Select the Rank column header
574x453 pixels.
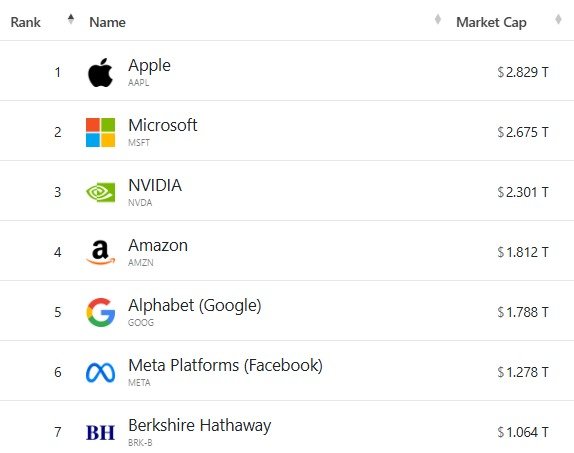25,22
